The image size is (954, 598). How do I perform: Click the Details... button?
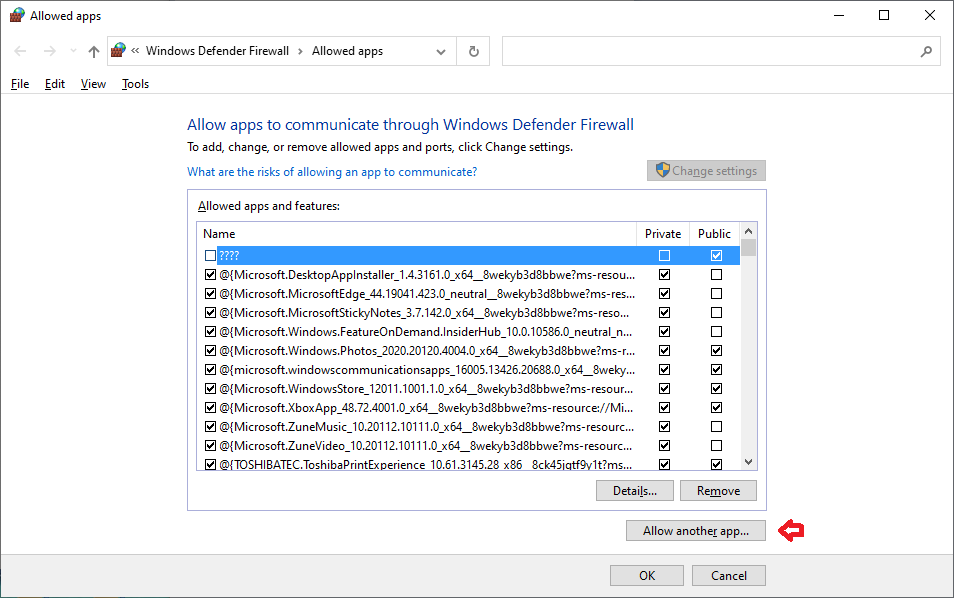pos(635,491)
